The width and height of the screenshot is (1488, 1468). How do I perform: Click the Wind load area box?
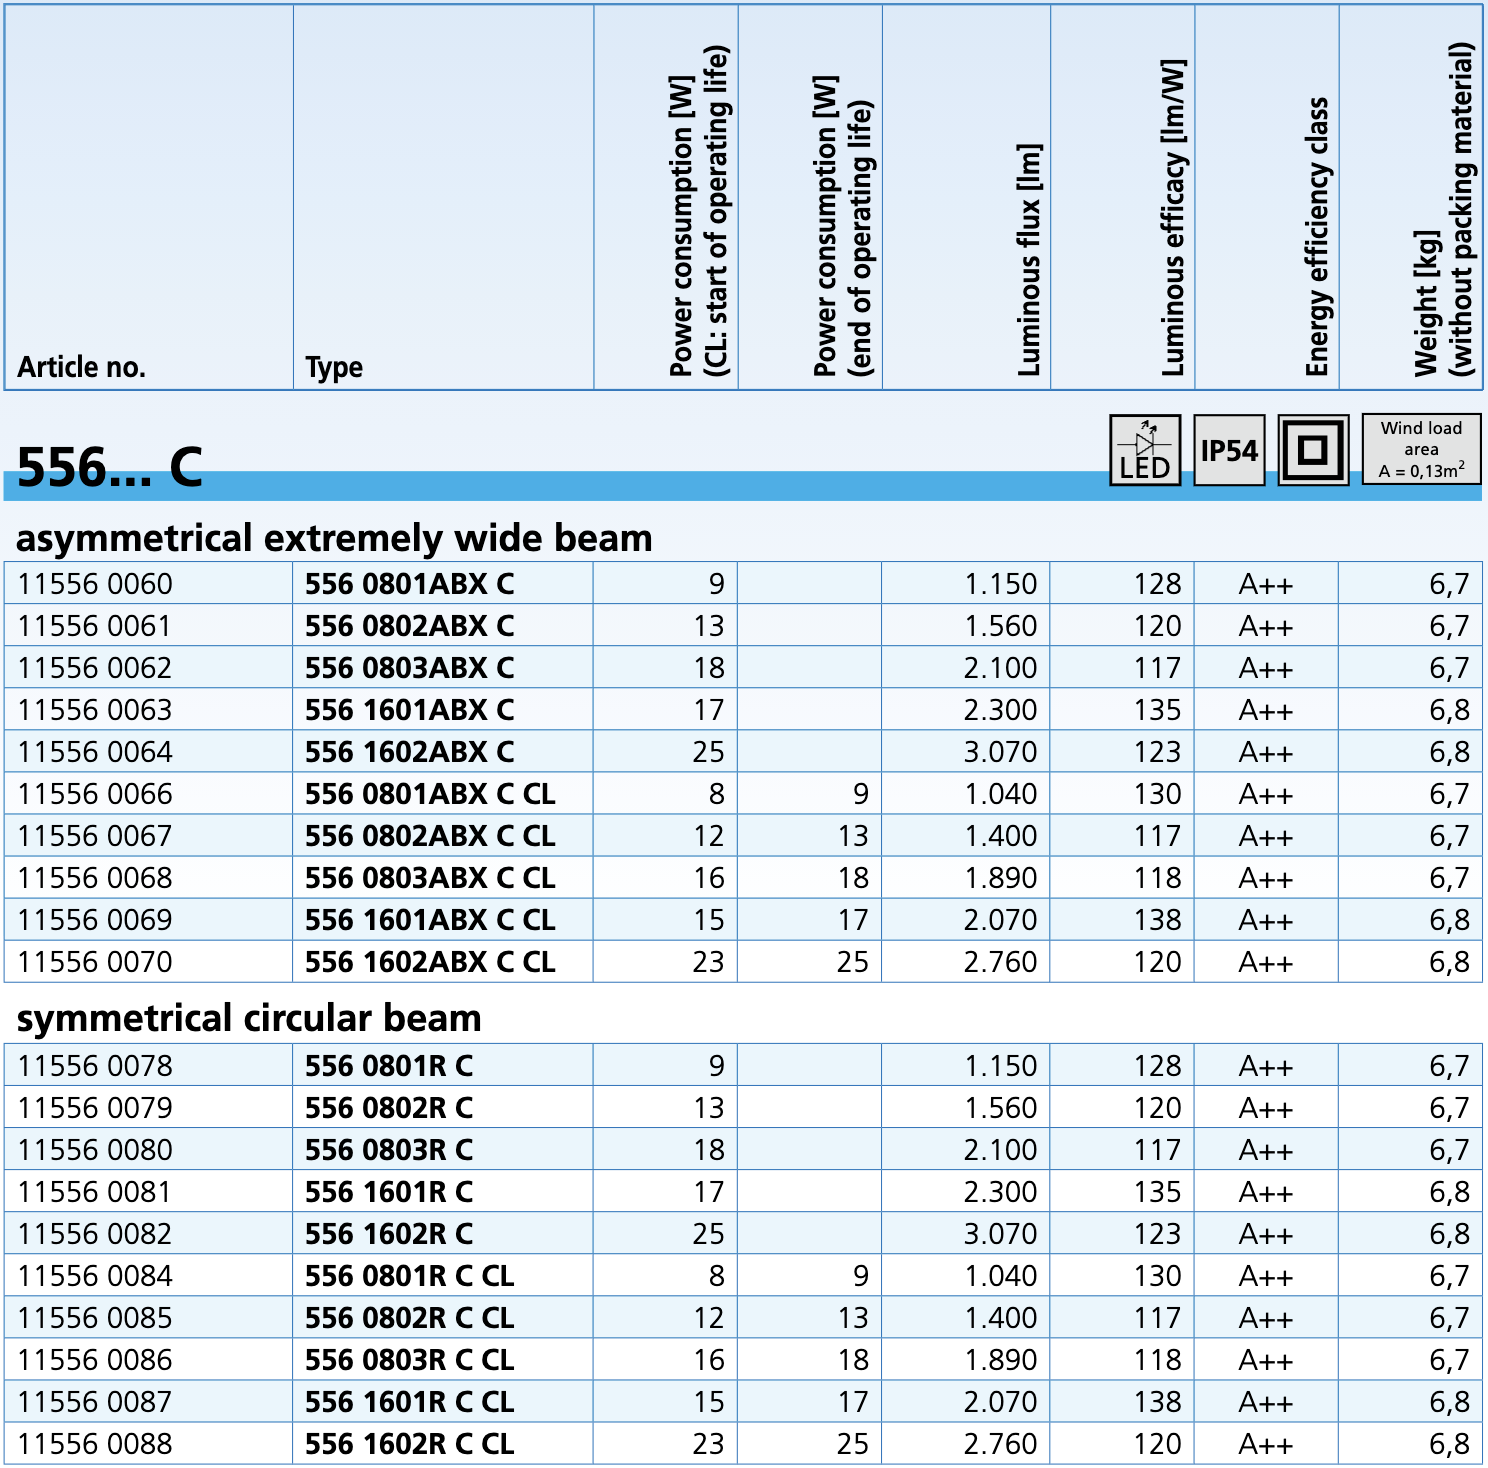point(1421,450)
